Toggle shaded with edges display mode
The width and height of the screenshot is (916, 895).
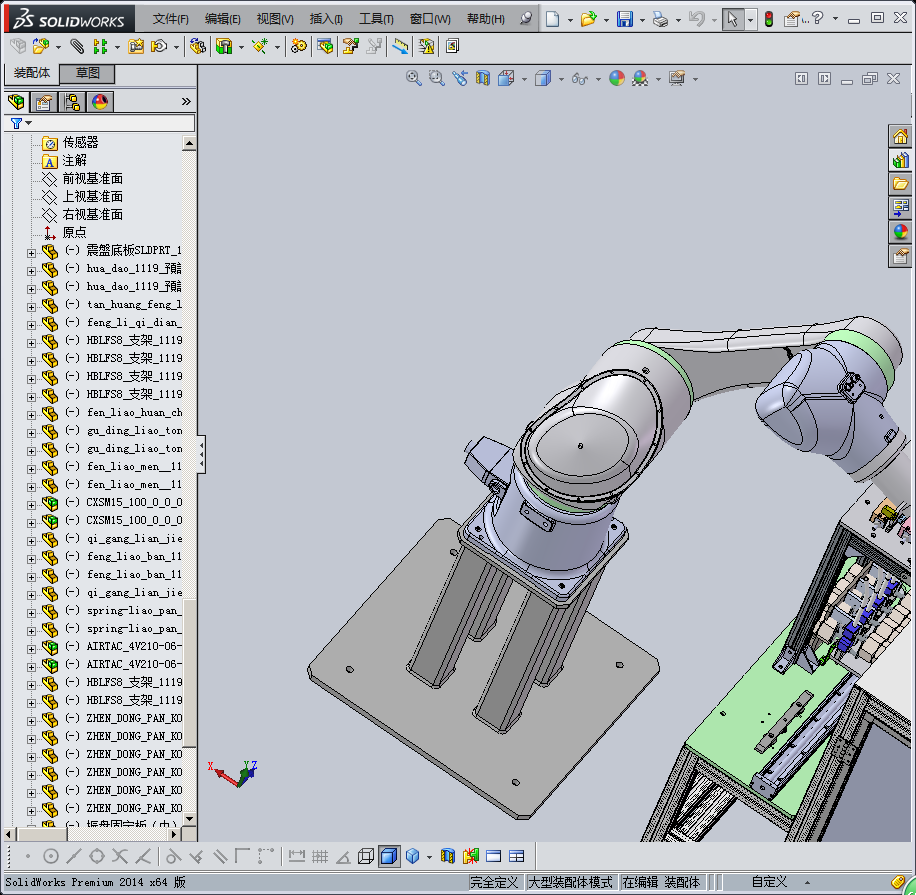click(x=388, y=856)
